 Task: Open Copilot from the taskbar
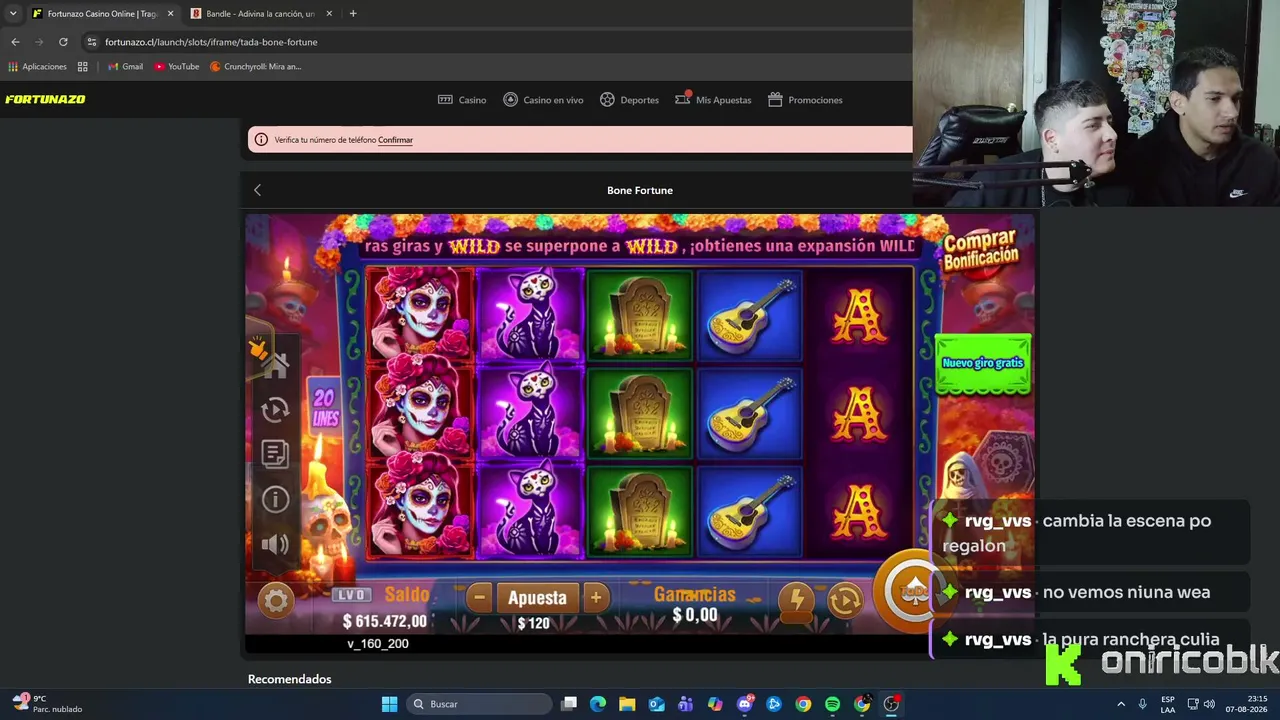click(x=715, y=704)
